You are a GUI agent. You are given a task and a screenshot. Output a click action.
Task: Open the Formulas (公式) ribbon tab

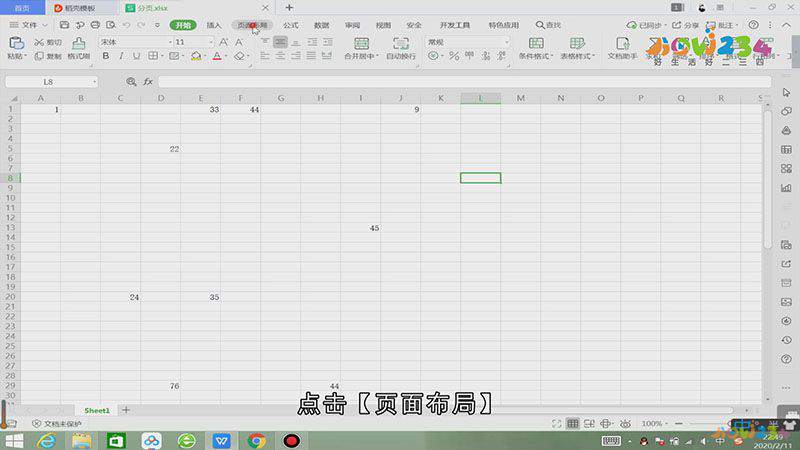tap(290, 25)
